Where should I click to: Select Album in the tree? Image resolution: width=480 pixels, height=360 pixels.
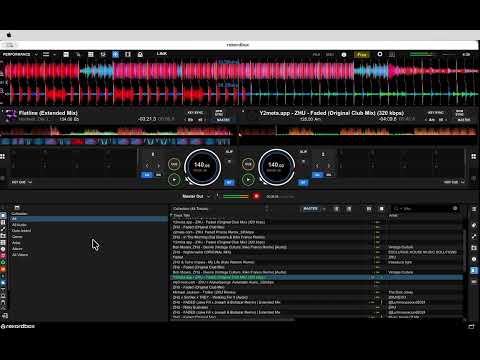tap(17, 249)
